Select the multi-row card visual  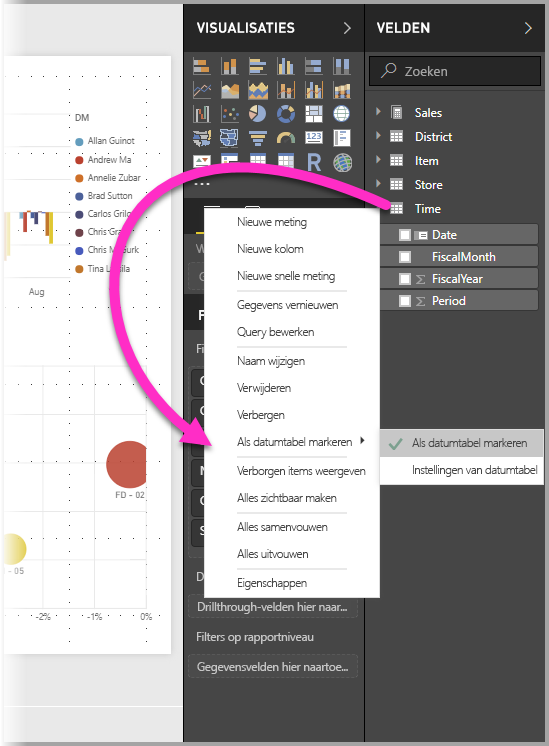342,138
